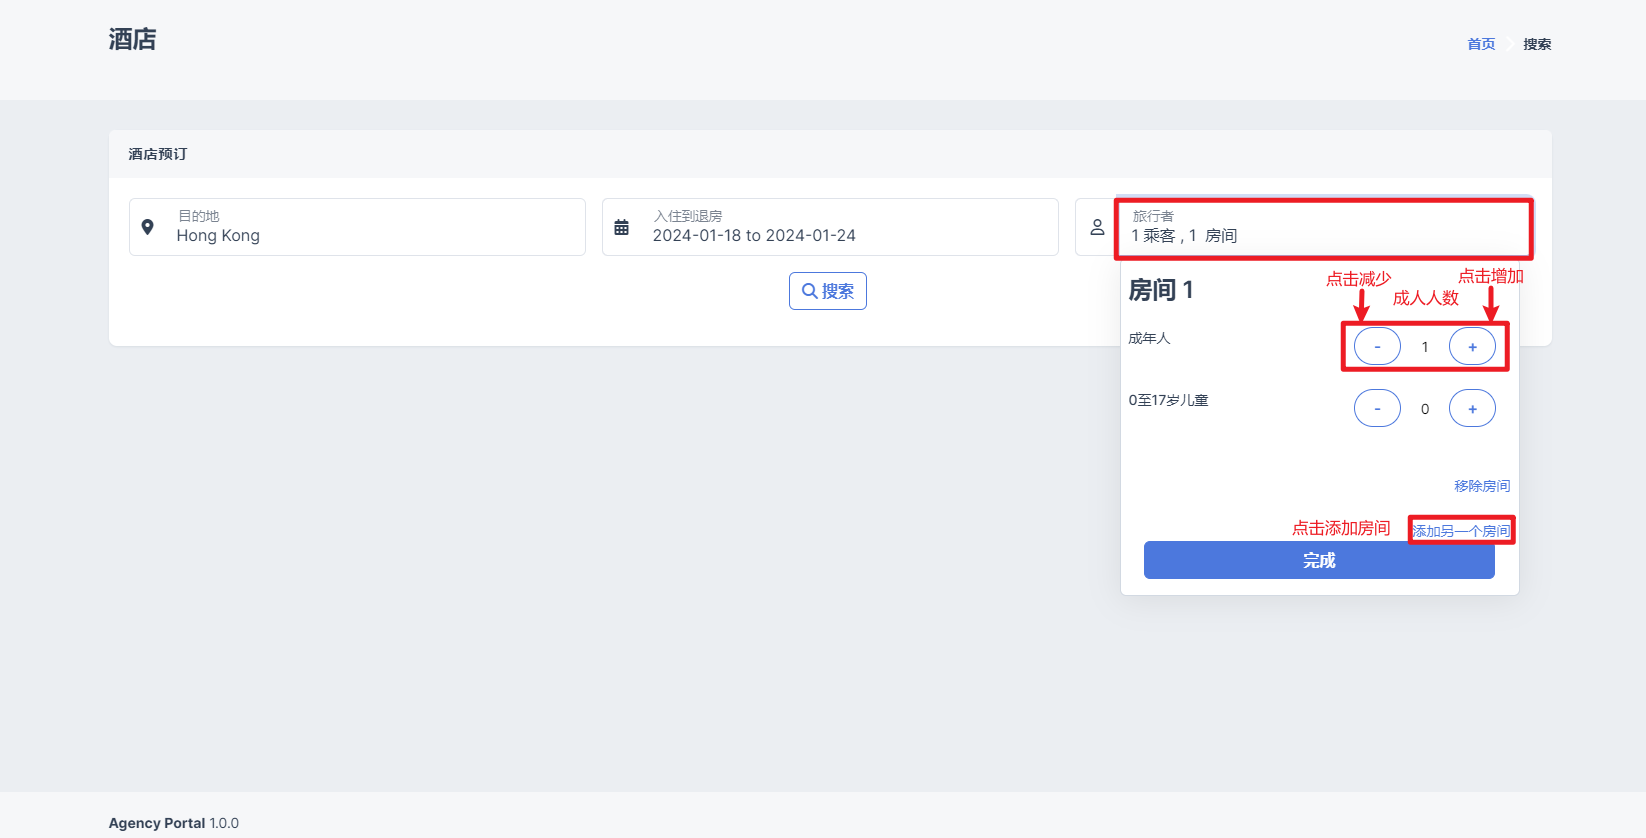Increase the 0至17岁儿童 count
1646x838 pixels.
click(x=1472, y=408)
